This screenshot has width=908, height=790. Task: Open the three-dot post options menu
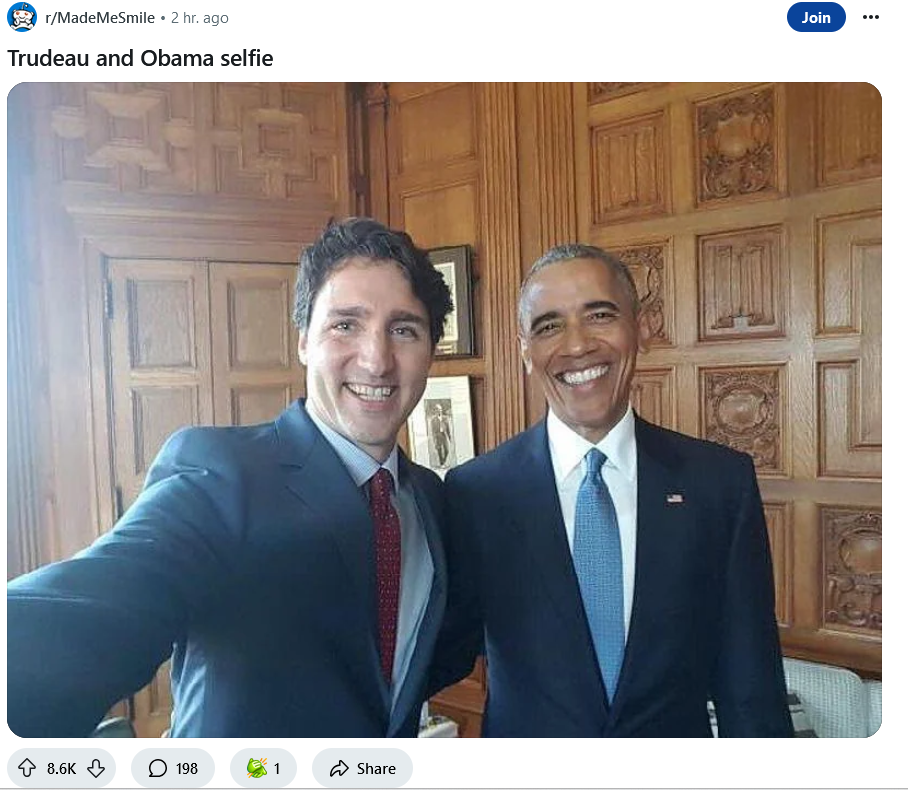870,17
